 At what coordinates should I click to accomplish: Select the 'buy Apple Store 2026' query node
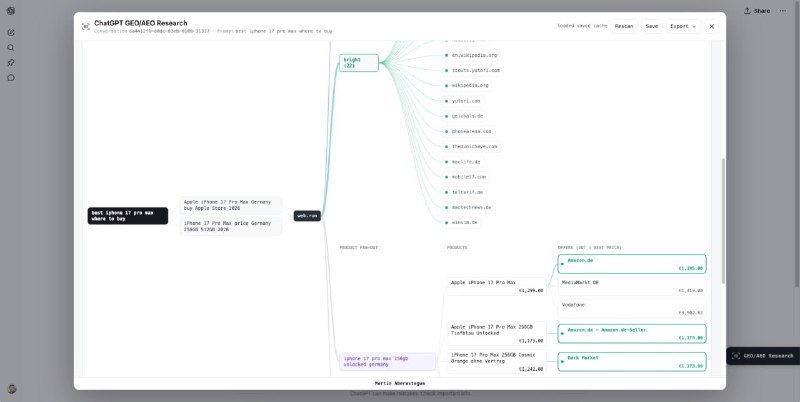[231, 205]
